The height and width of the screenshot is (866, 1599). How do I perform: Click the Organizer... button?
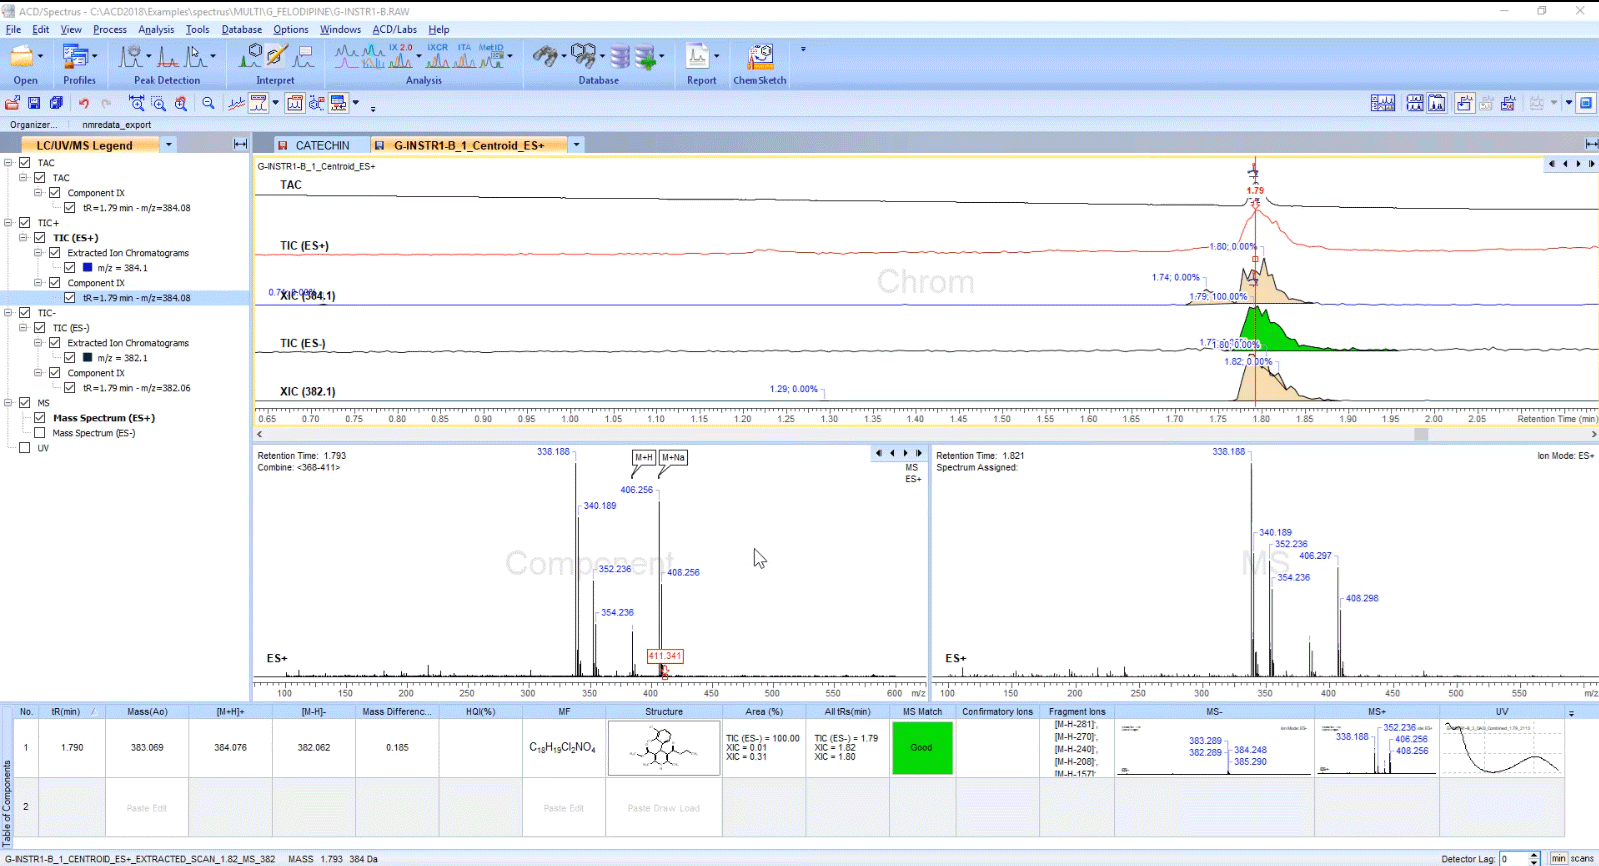34,125
